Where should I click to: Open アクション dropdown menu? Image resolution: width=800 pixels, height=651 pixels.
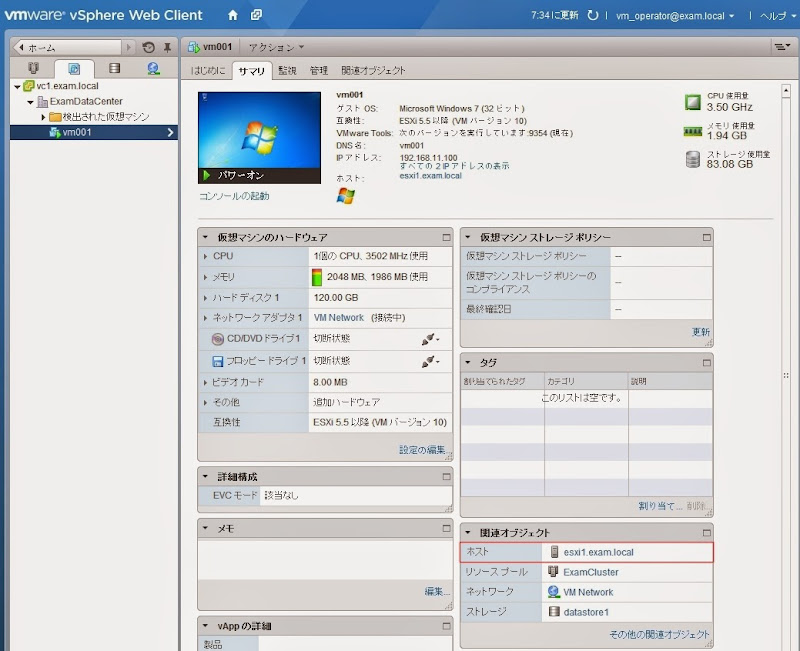tap(276, 47)
